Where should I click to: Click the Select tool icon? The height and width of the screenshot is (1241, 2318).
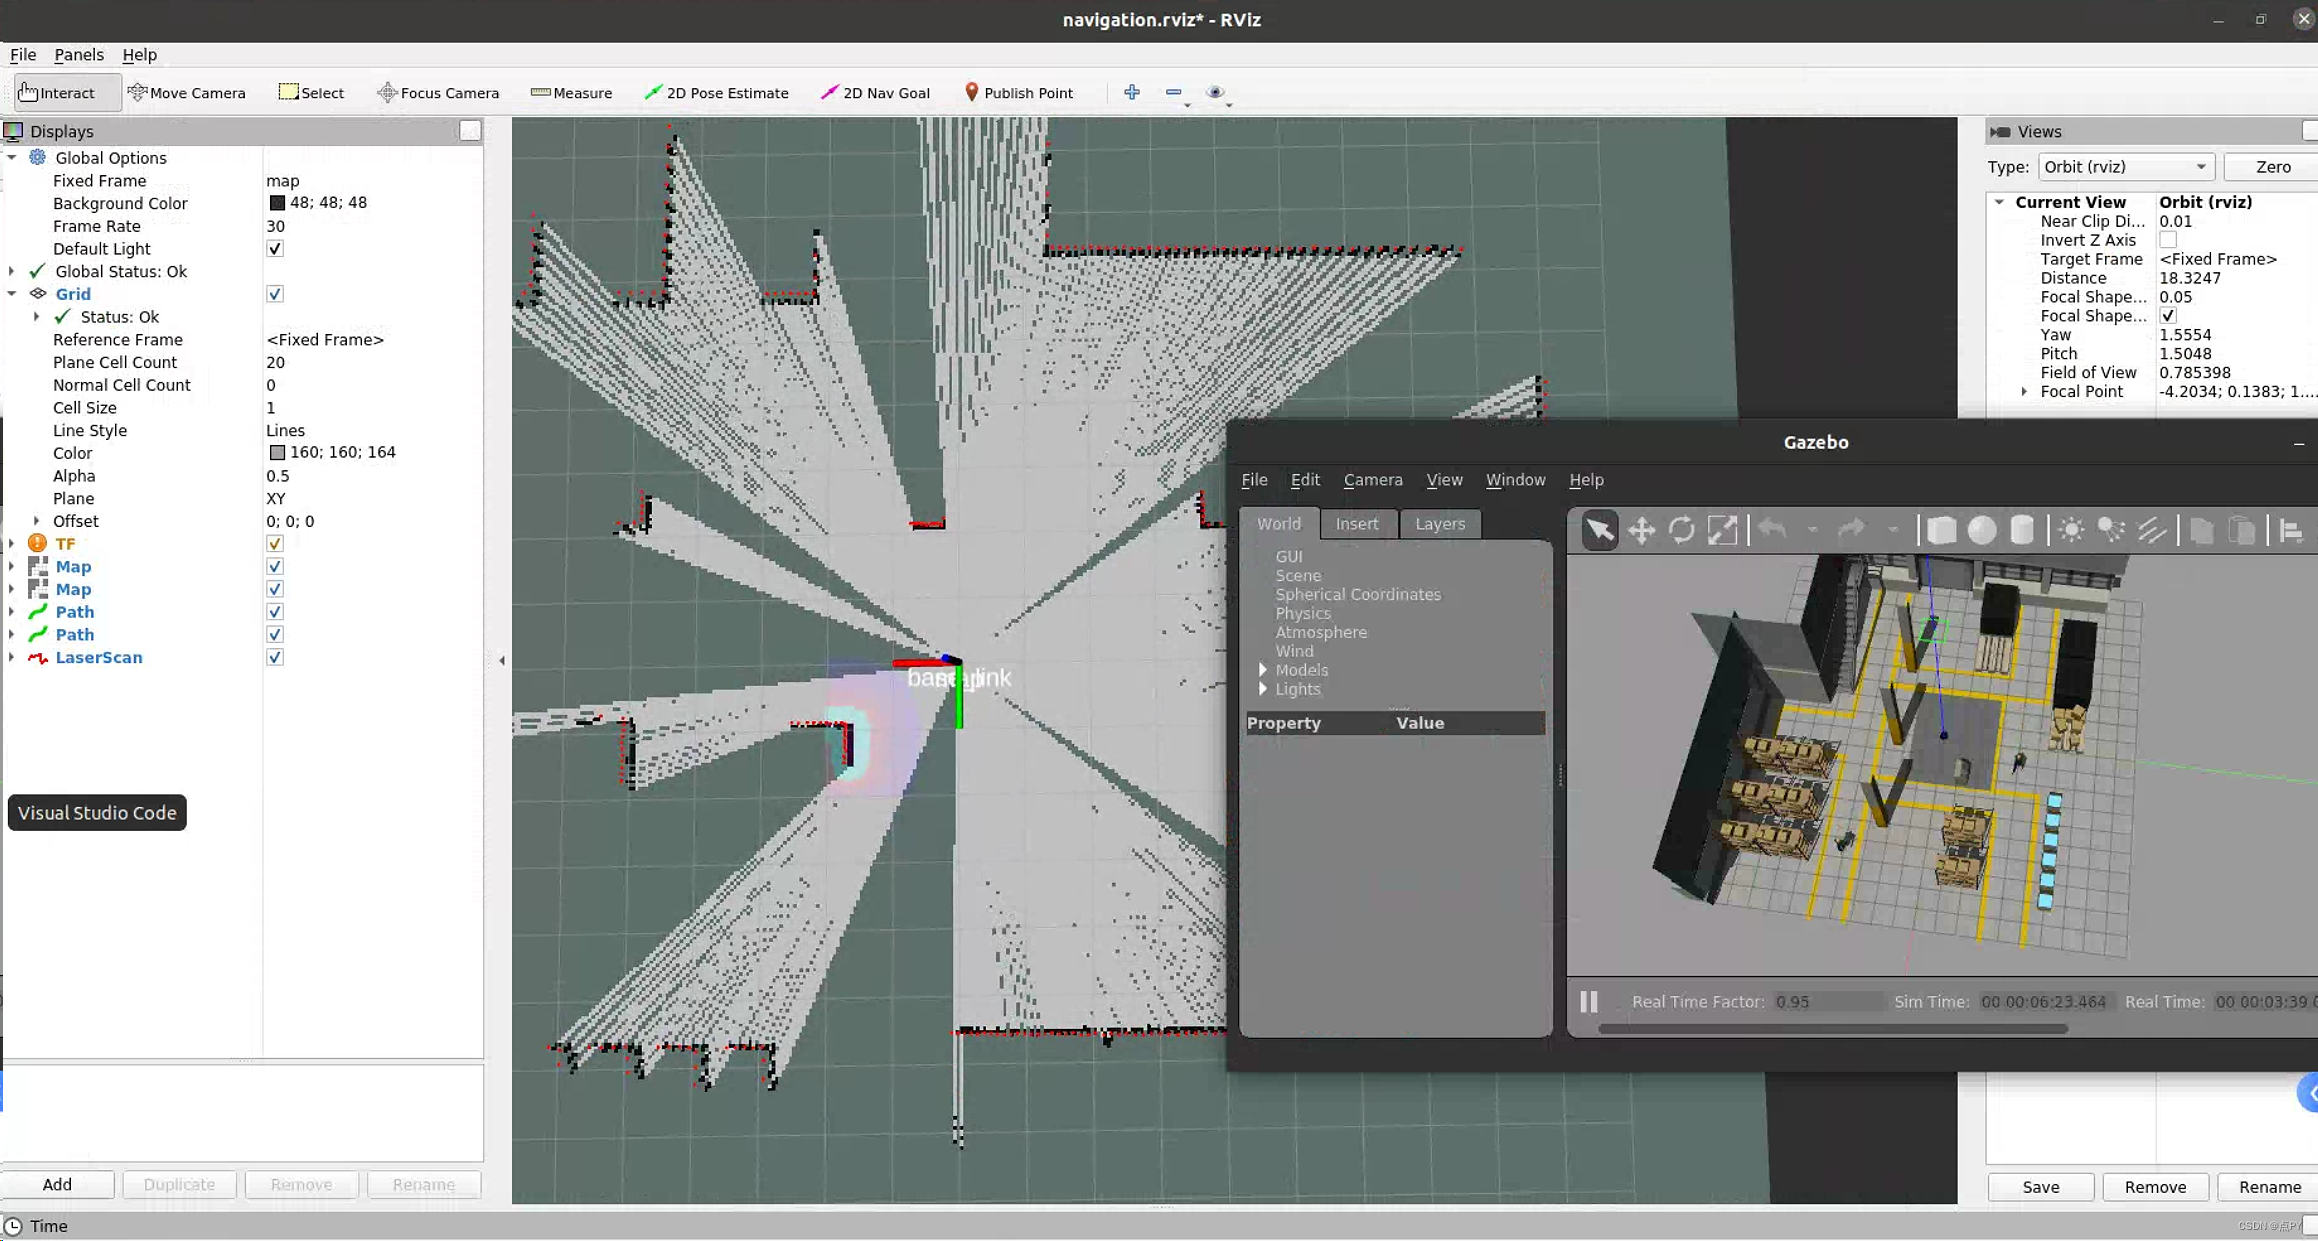click(287, 92)
